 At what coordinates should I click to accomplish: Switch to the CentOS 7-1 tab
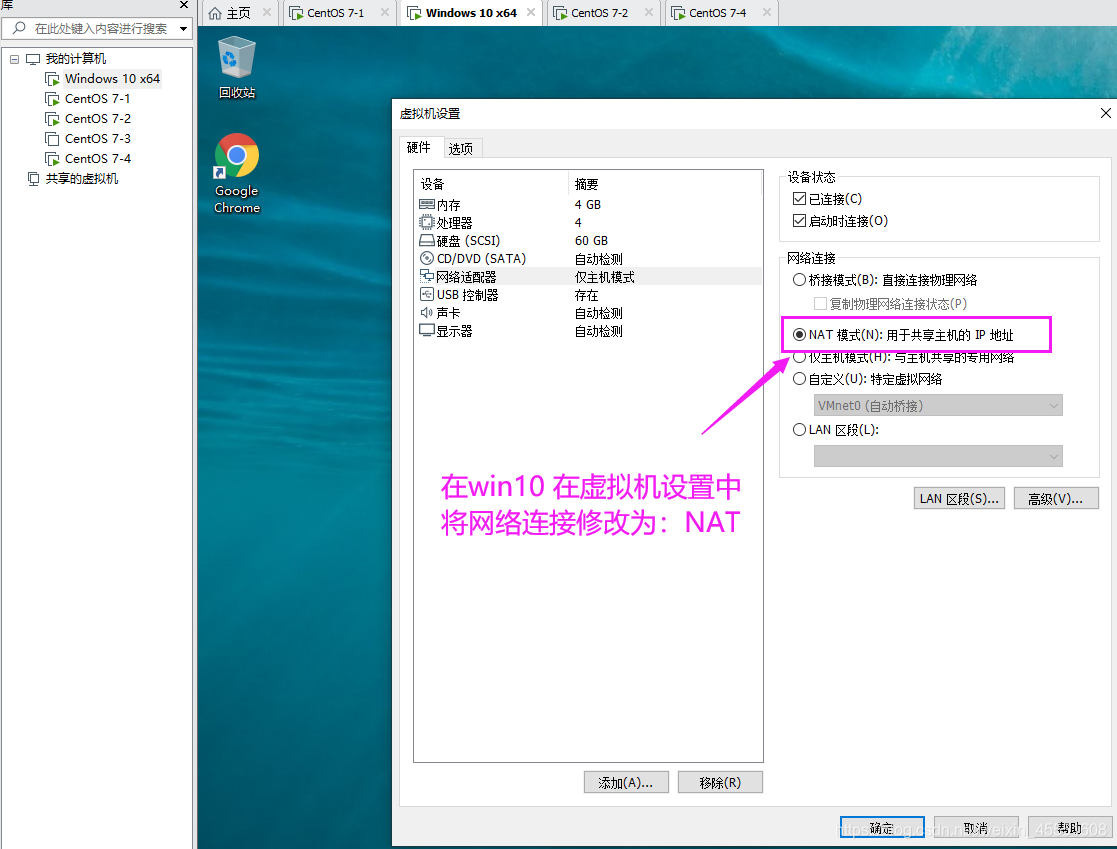point(336,13)
